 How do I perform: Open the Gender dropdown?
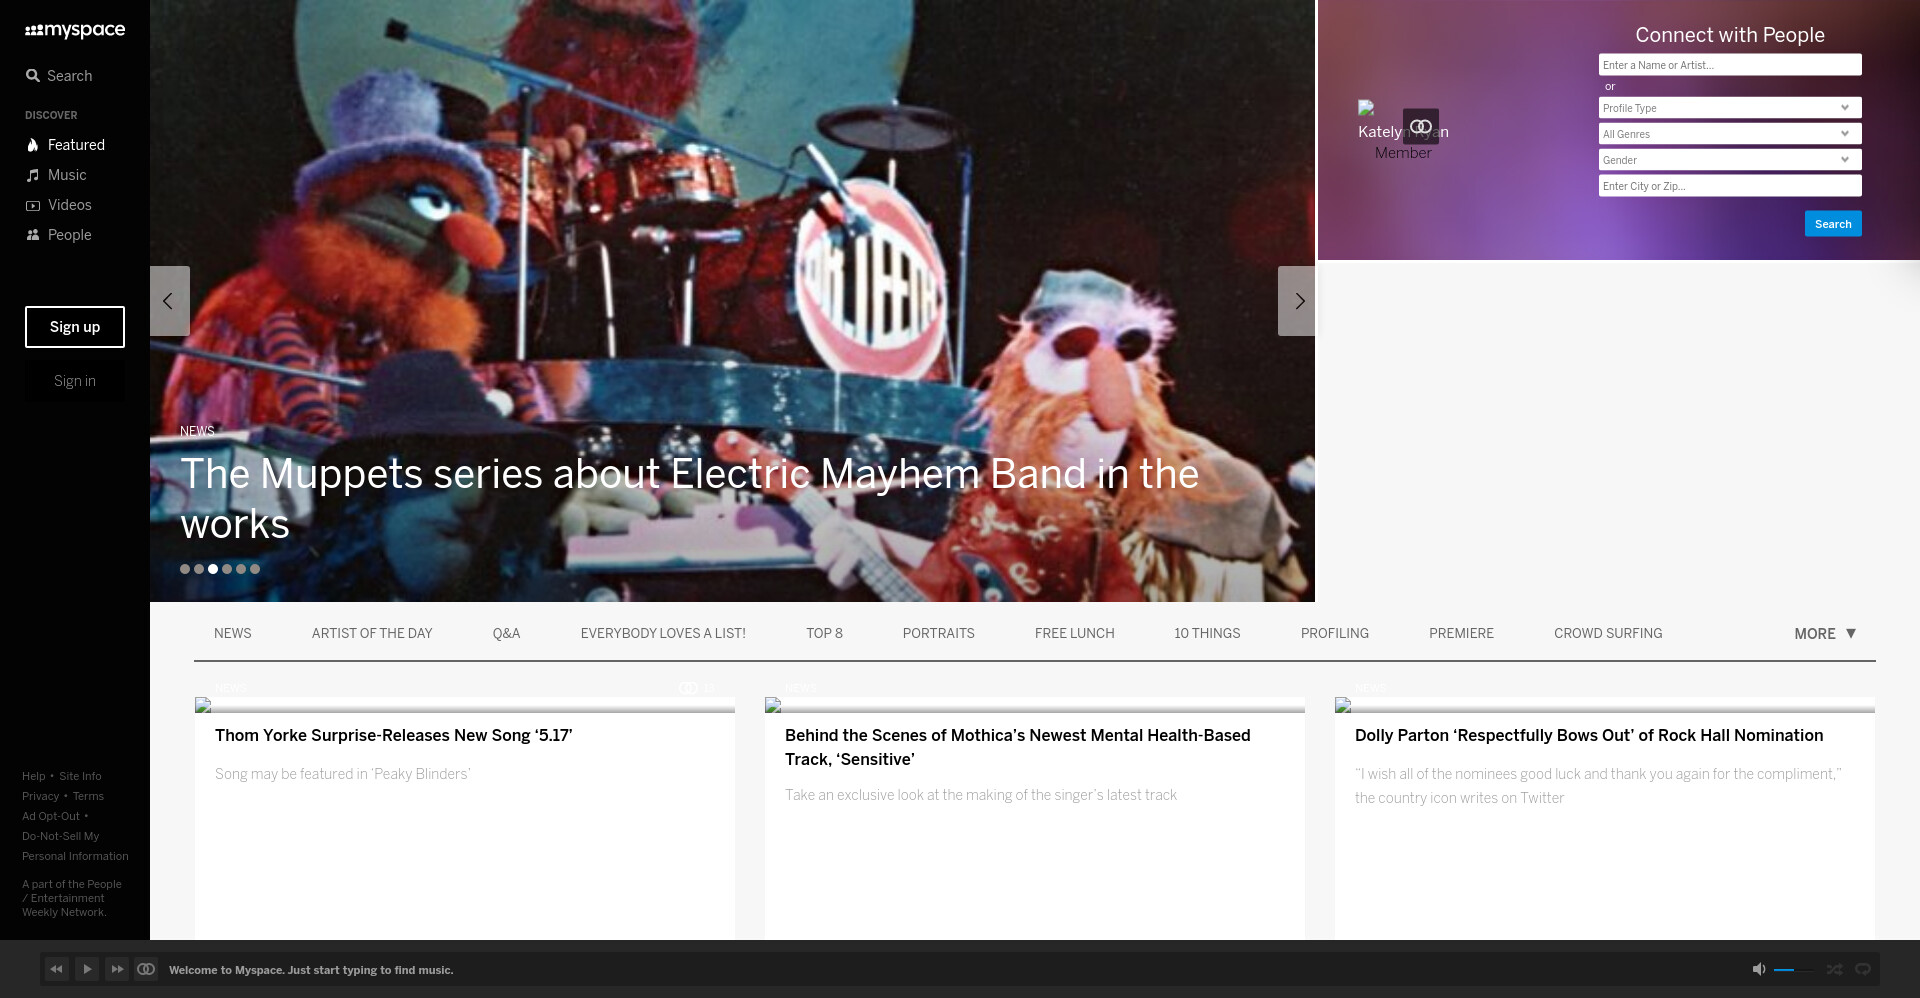click(x=1730, y=160)
